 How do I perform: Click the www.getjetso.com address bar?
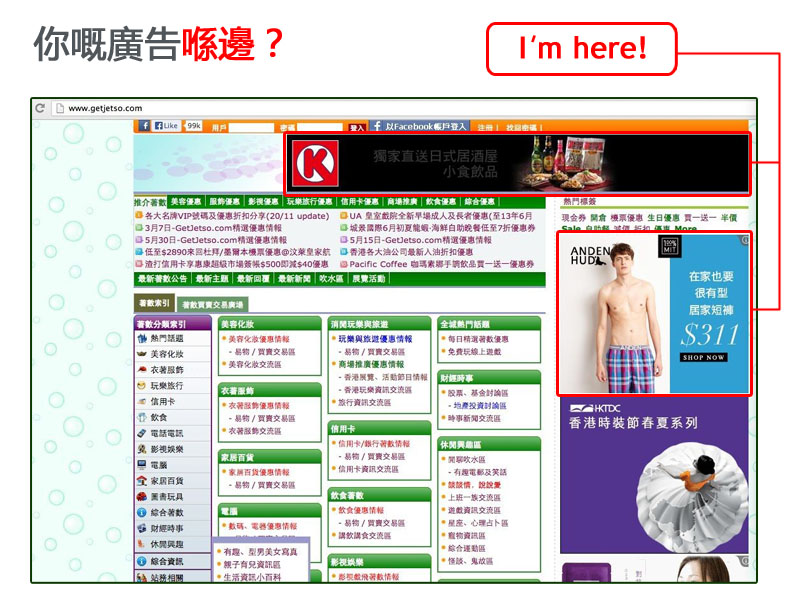pos(403,108)
